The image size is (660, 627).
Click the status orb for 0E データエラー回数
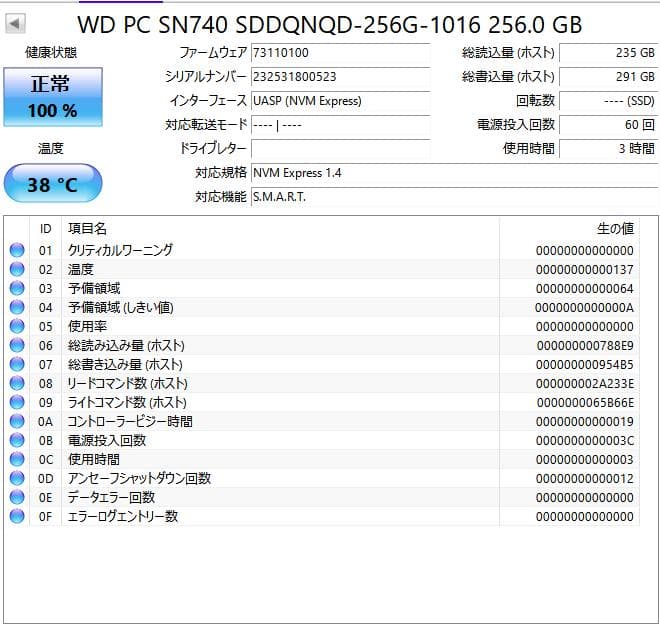coord(17,497)
